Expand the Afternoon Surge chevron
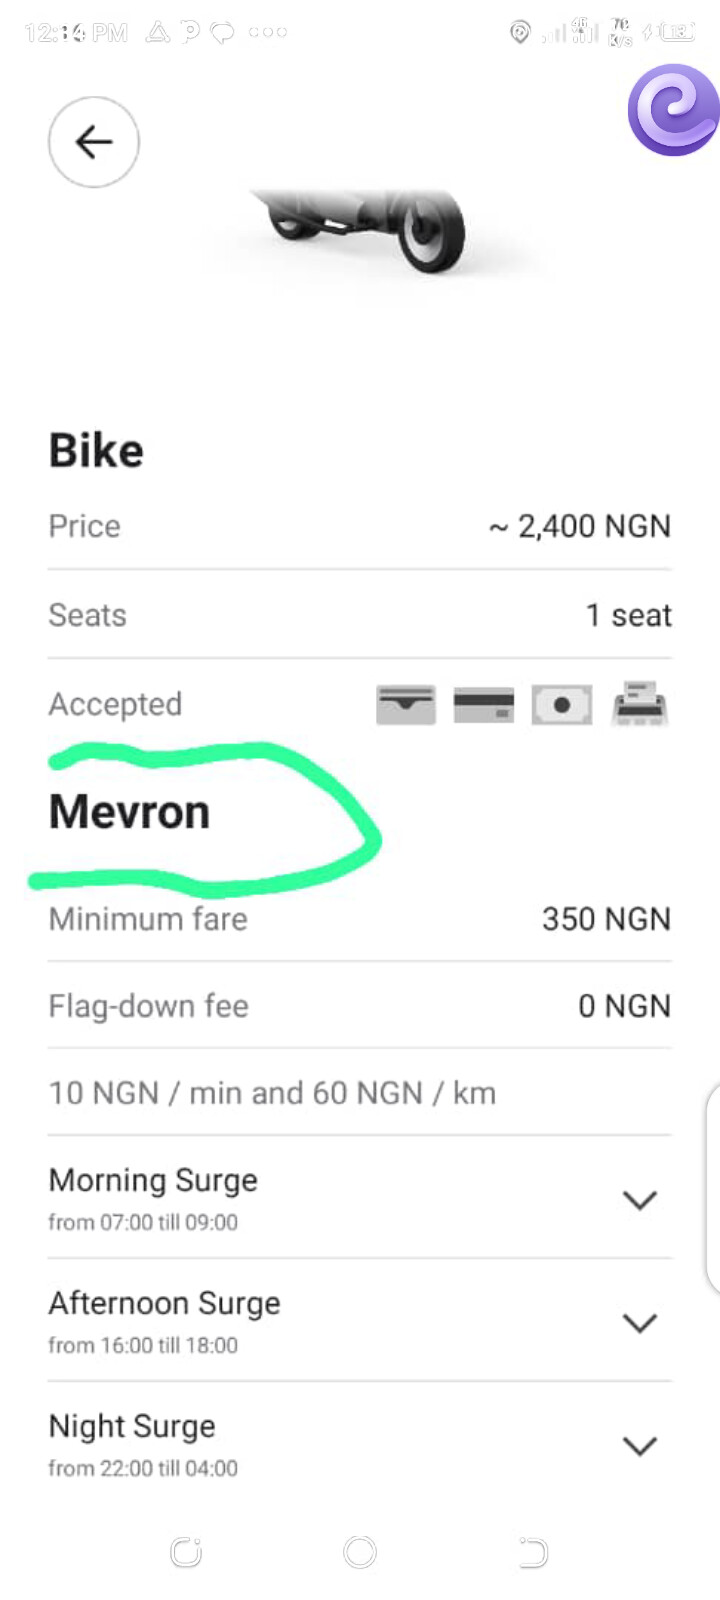Screen dimensions: 720x1600 click(x=640, y=1323)
